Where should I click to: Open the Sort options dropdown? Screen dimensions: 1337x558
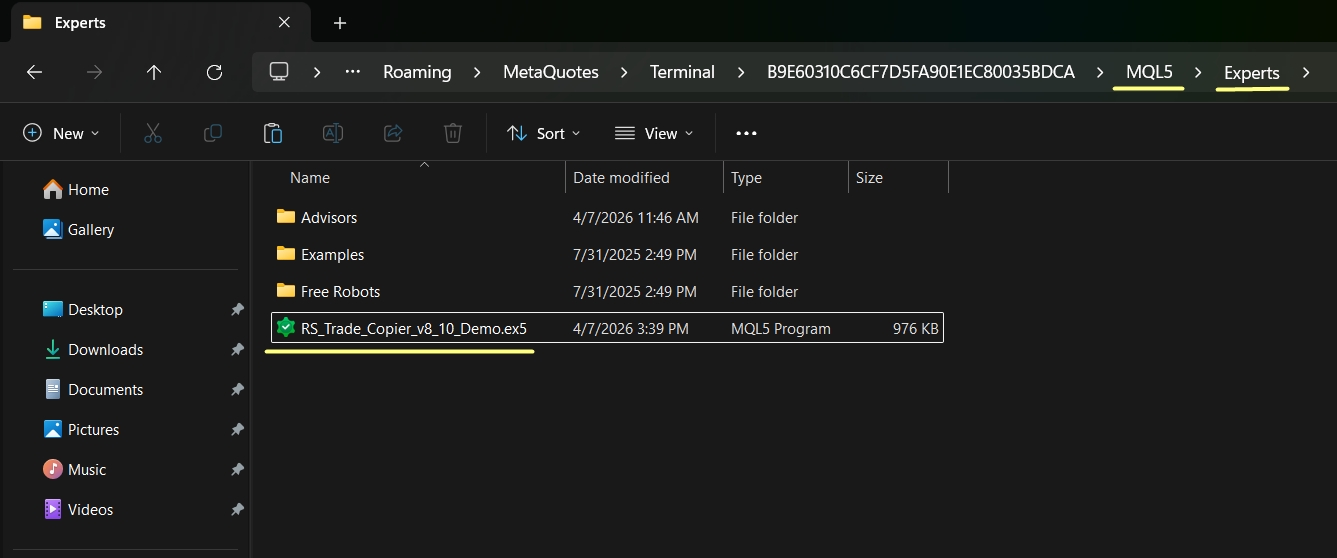543,133
